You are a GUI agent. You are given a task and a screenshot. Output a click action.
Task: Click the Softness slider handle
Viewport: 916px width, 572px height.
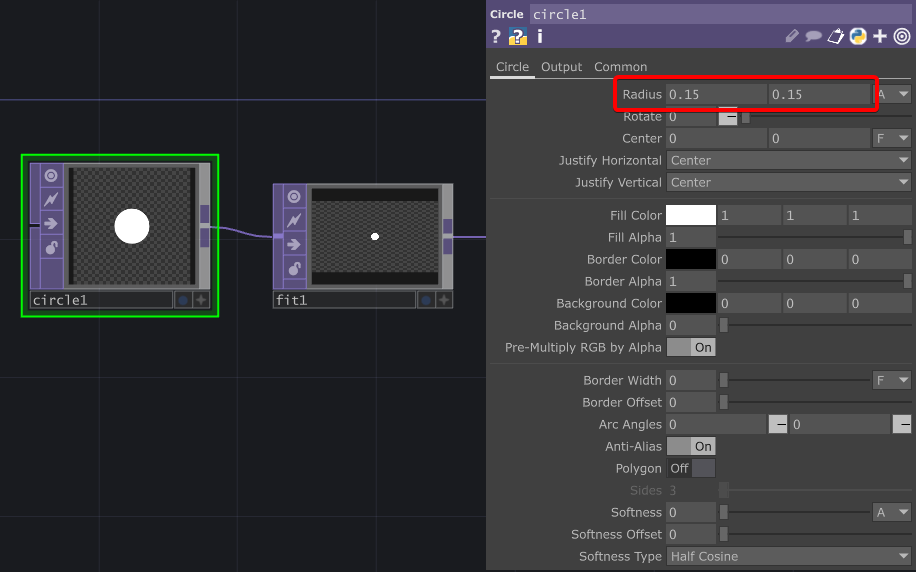(724, 512)
